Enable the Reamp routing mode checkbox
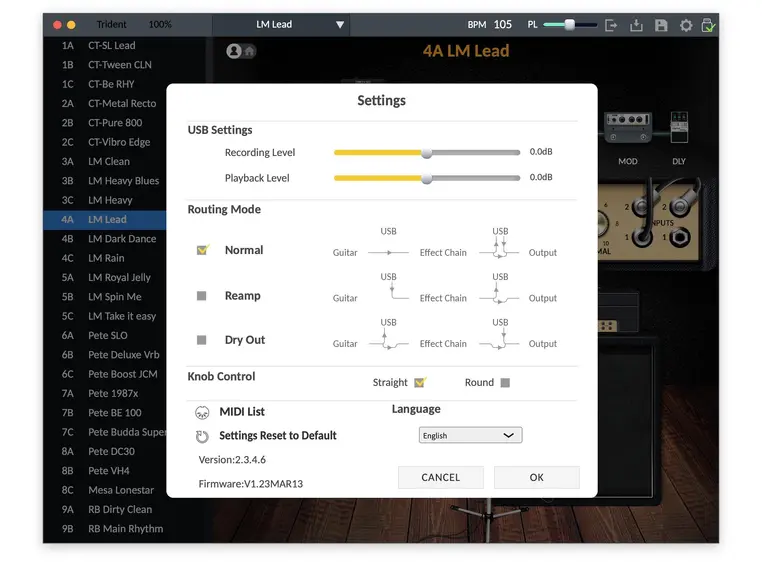This screenshot has width=762, height=562. point(202,296)
